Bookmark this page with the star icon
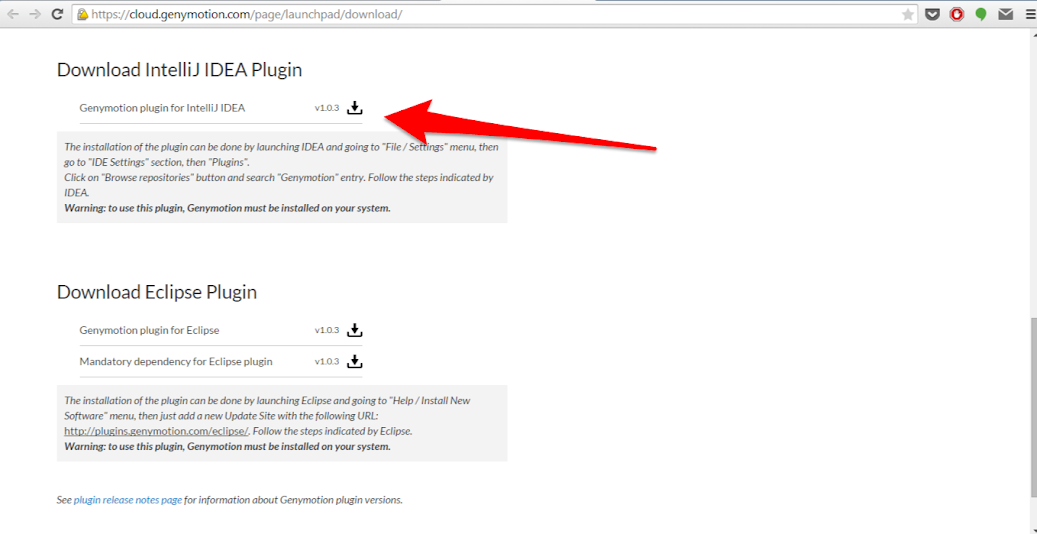 (908, 14)
